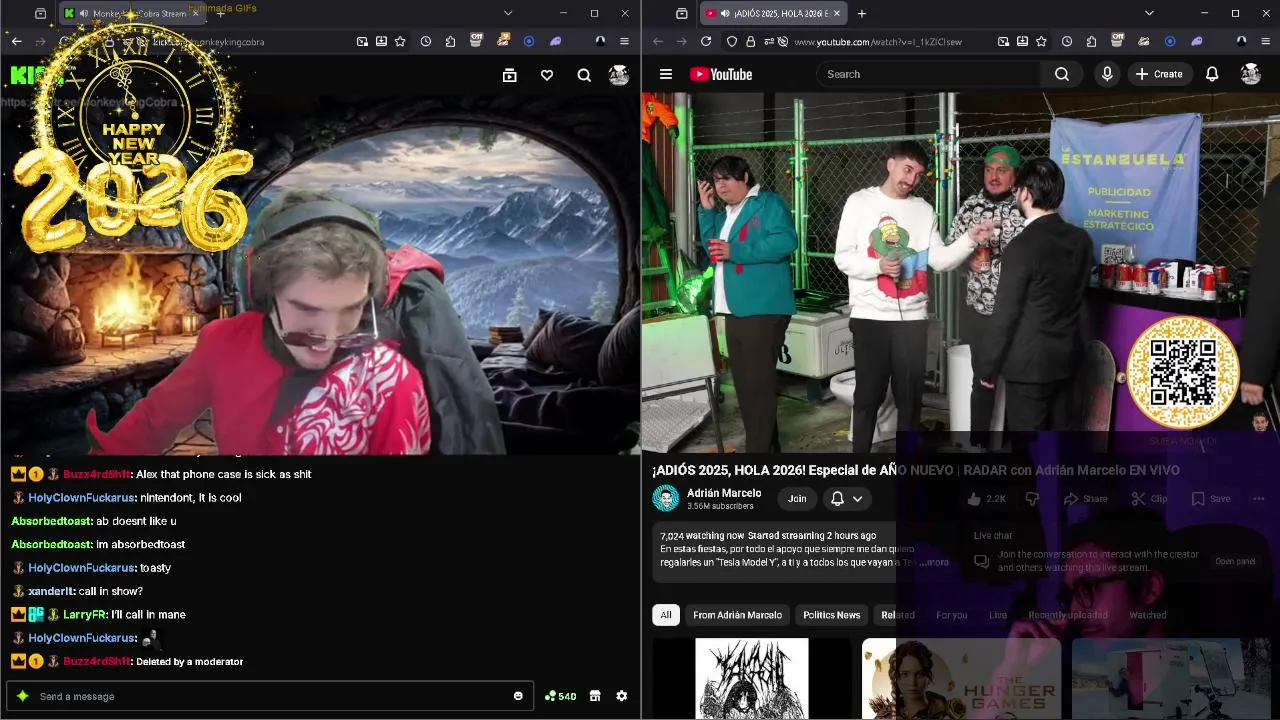Go to YouTube home logo

[720, 74]
